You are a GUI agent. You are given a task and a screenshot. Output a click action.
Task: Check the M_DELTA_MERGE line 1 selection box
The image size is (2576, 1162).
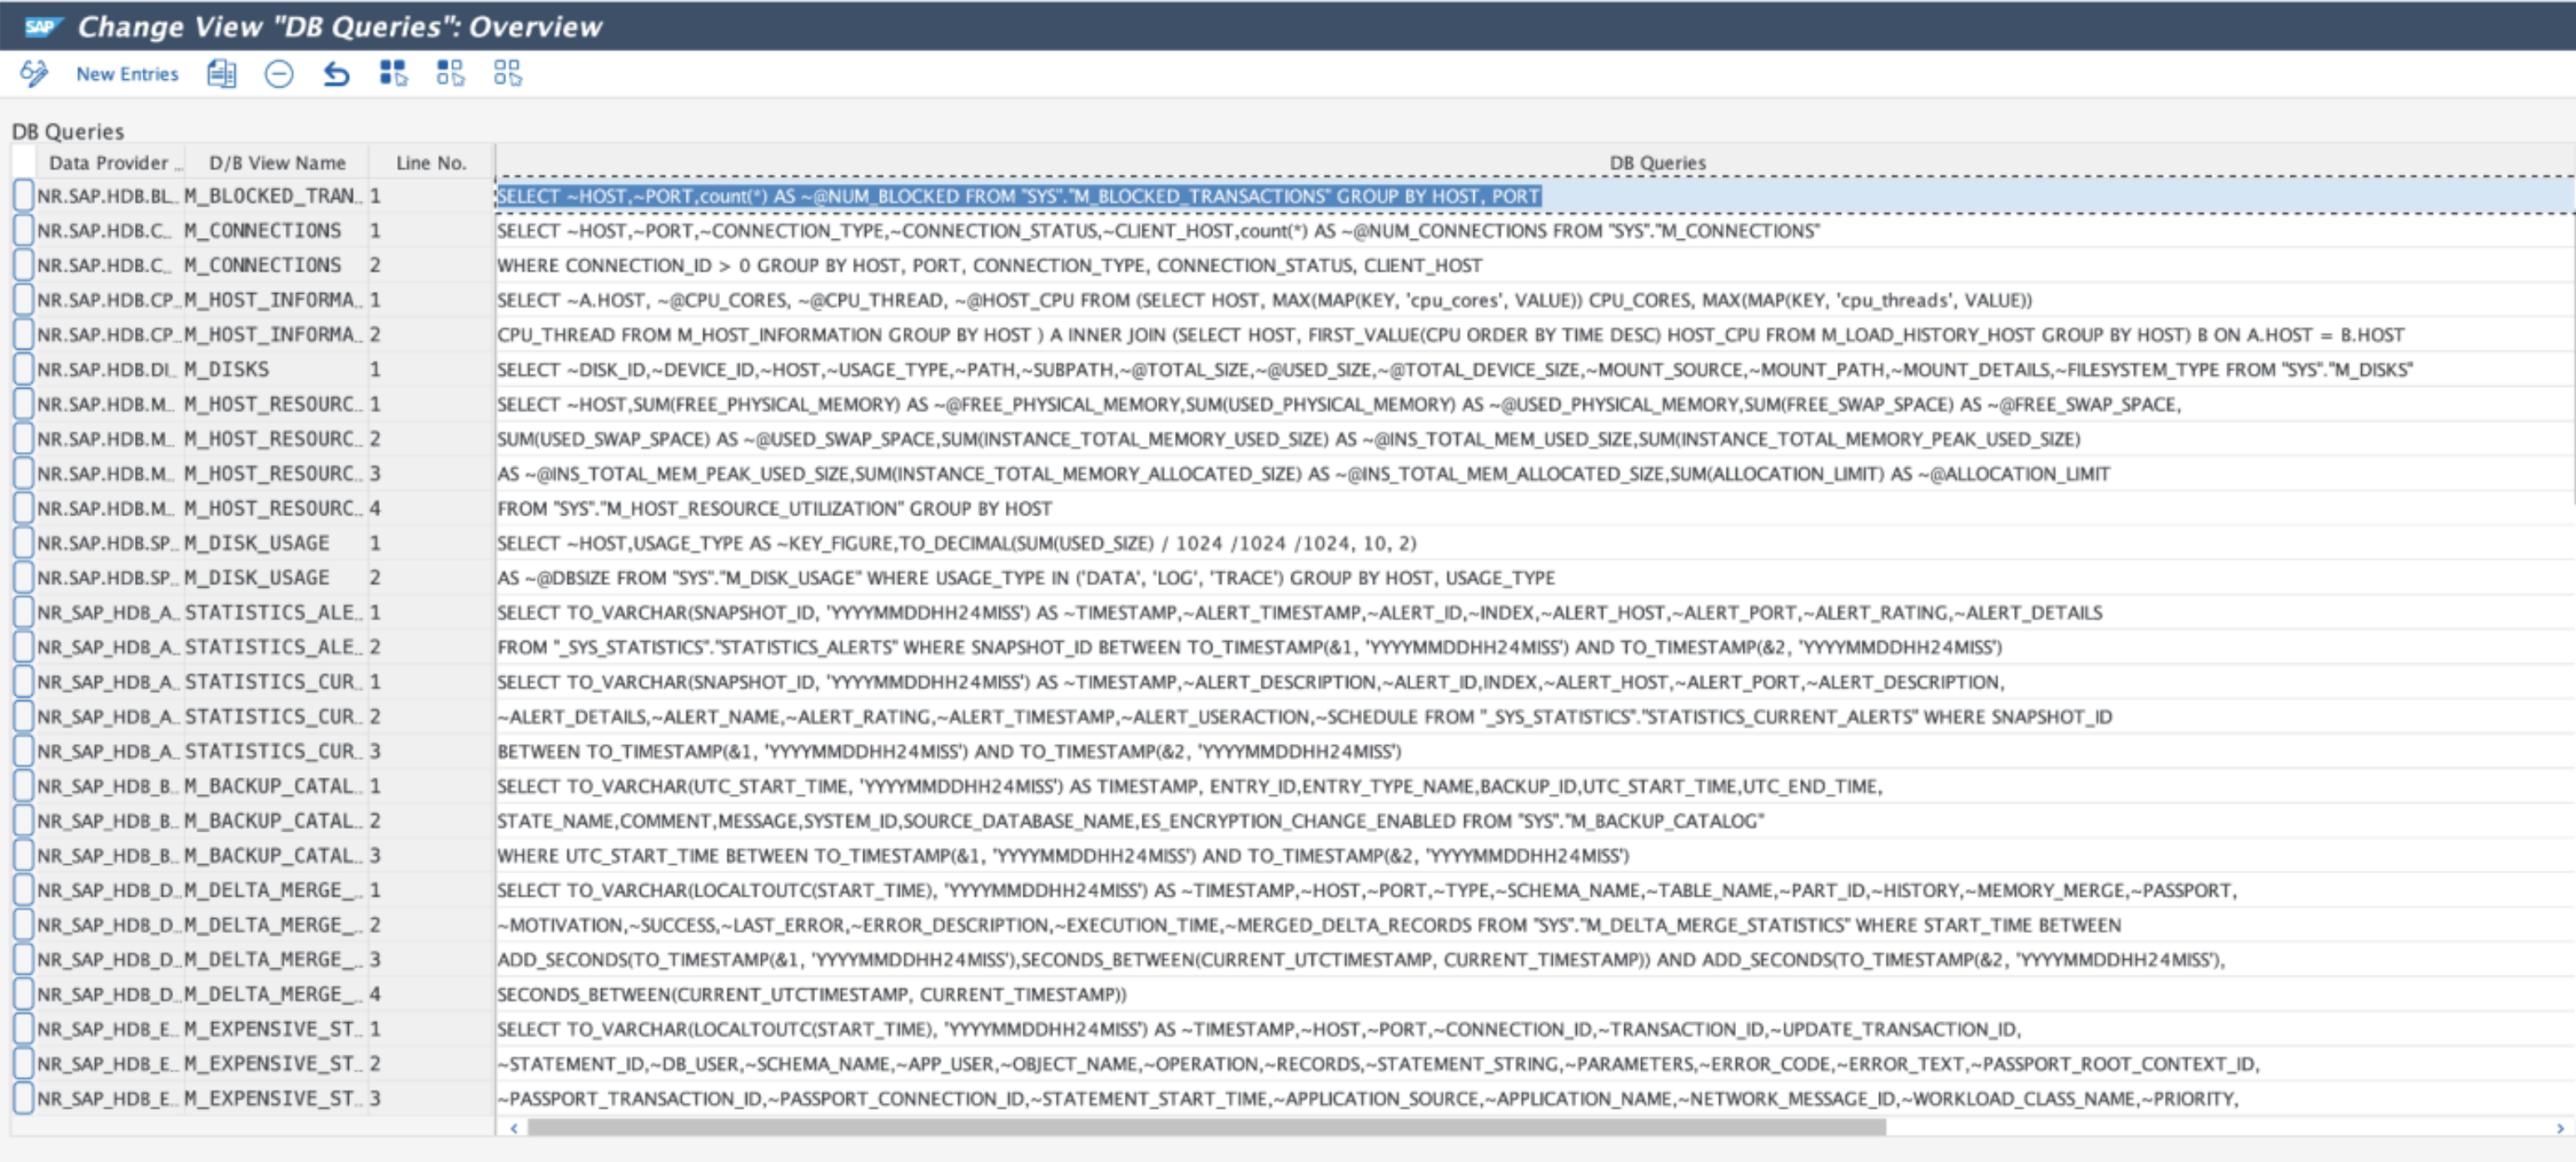(24, 890)
